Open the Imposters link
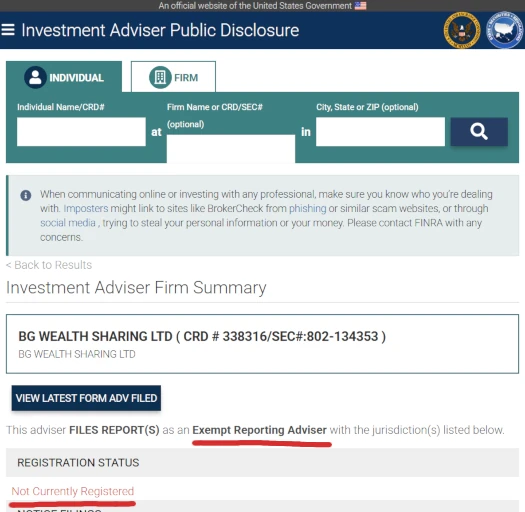 [86, 208]
